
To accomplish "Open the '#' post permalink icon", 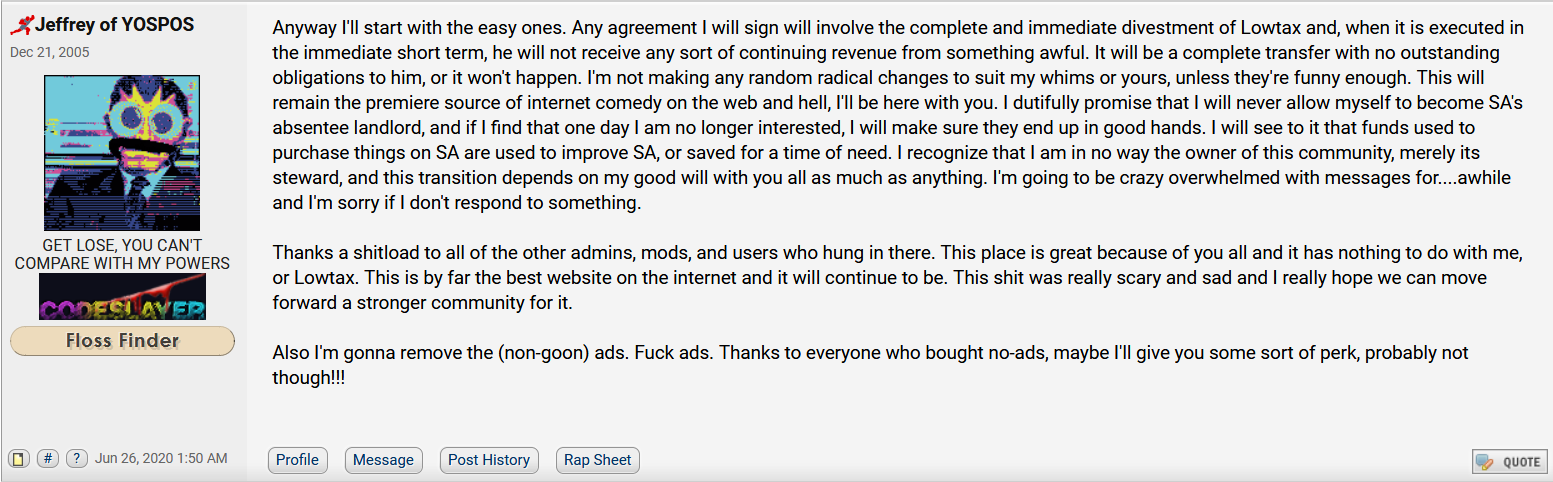I will tap(47, 459).
